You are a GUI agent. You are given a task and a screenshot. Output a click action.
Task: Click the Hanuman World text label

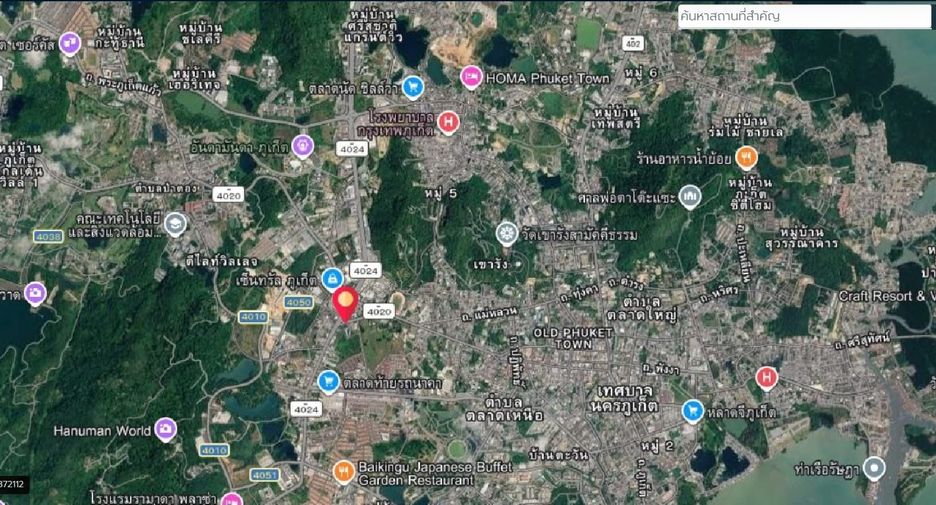(102, 430)
